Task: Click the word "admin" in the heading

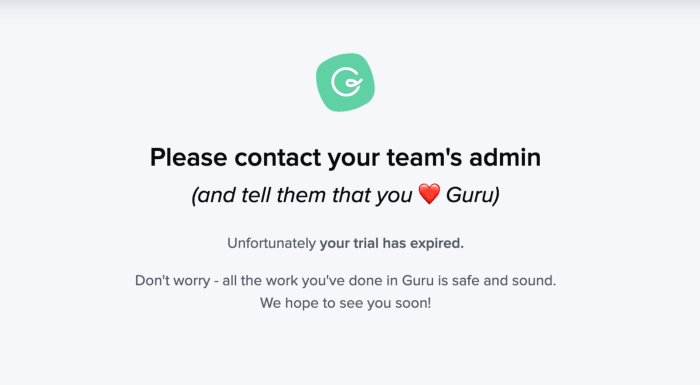Action: pyautogui.click(x=505, y=157)
